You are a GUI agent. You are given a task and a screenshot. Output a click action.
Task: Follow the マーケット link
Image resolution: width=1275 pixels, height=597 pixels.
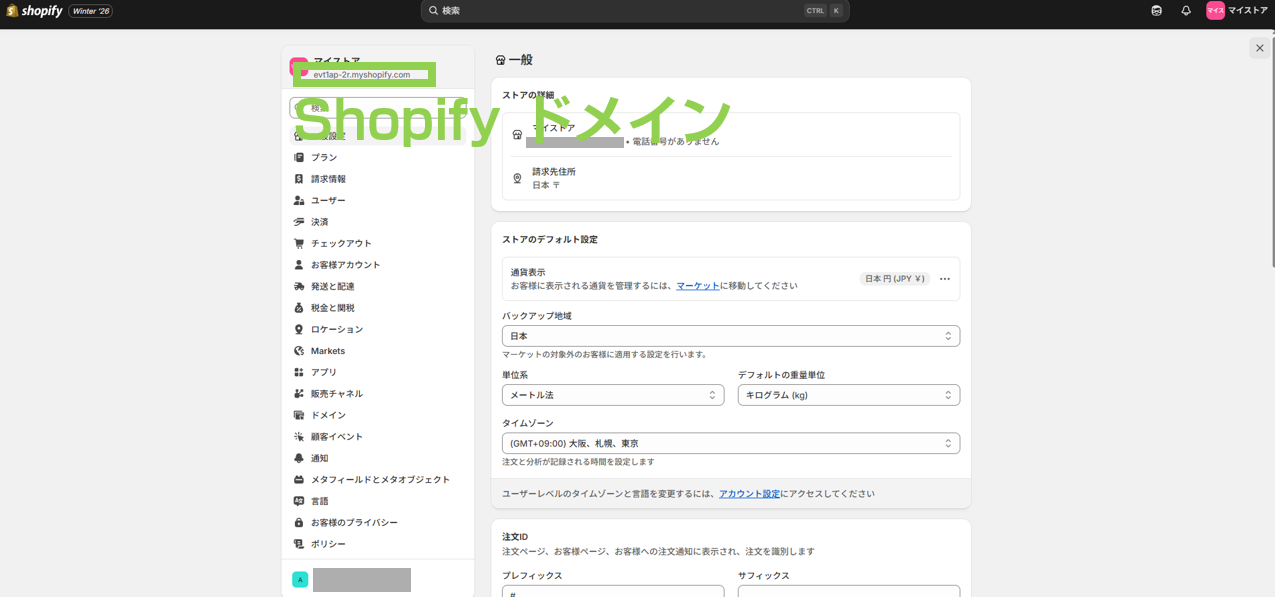(x=697, y=286)
